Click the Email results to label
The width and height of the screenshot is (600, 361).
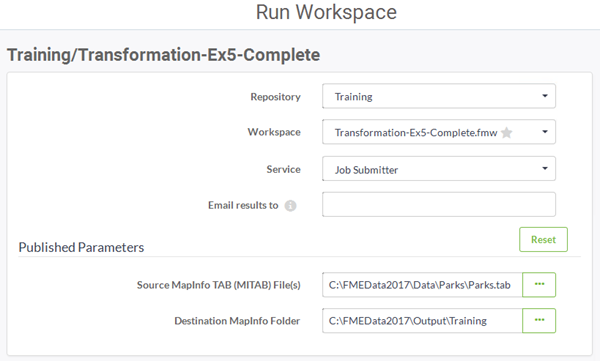[243, 206]
